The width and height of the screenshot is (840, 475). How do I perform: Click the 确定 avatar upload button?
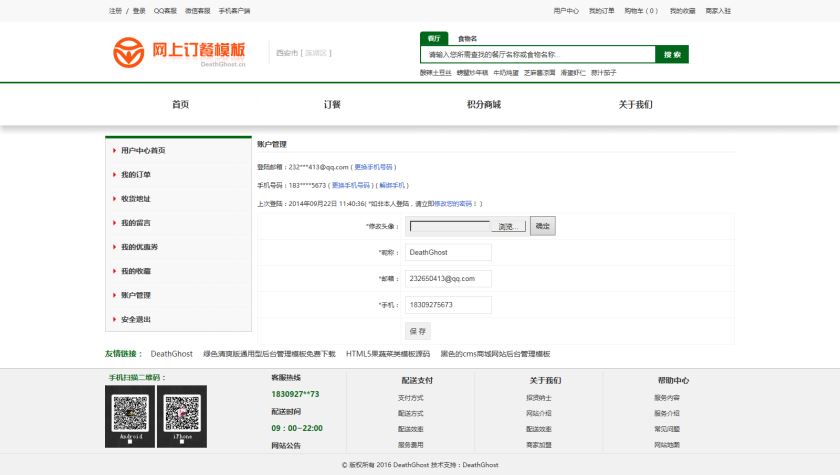(x=543, y=226)
